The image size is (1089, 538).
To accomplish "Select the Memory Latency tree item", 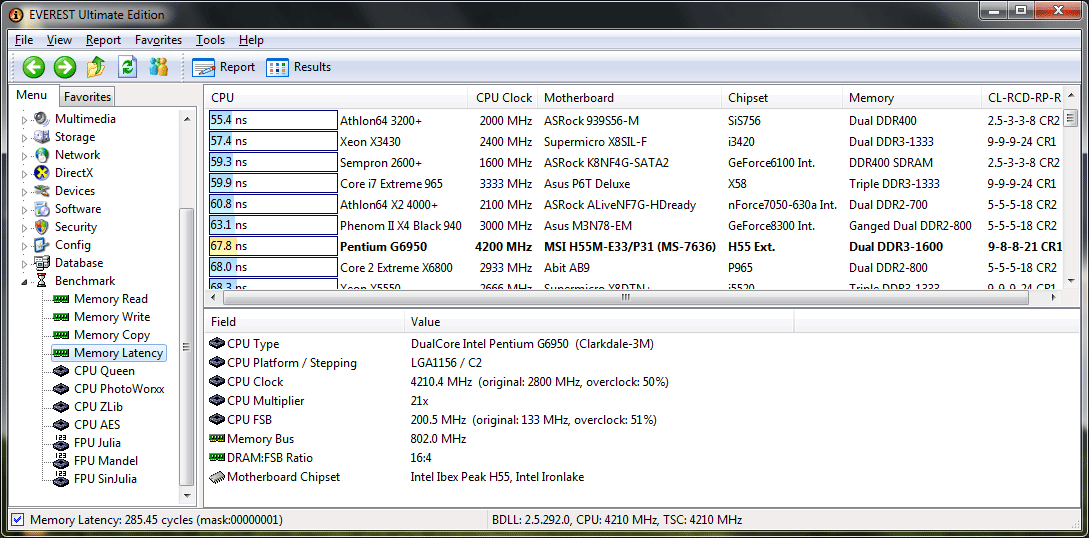I will (109, 353).
